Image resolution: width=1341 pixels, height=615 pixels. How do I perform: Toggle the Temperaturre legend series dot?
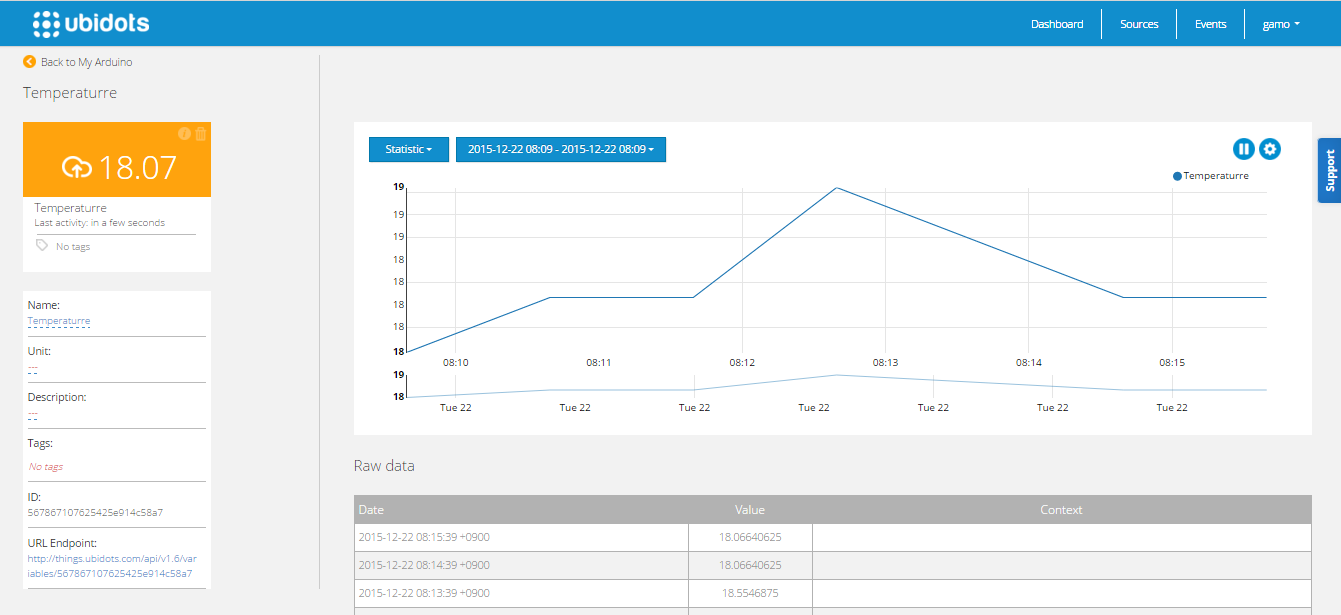coord(1177,176)
